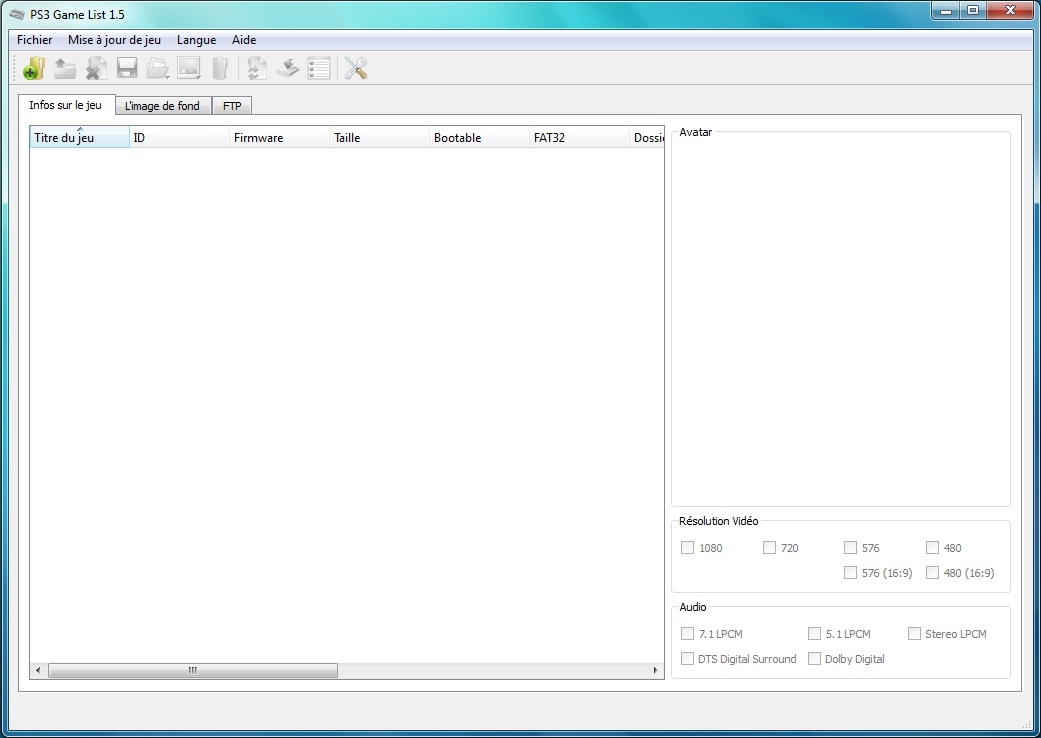Open the Langue menu

[x=197, y=40]
